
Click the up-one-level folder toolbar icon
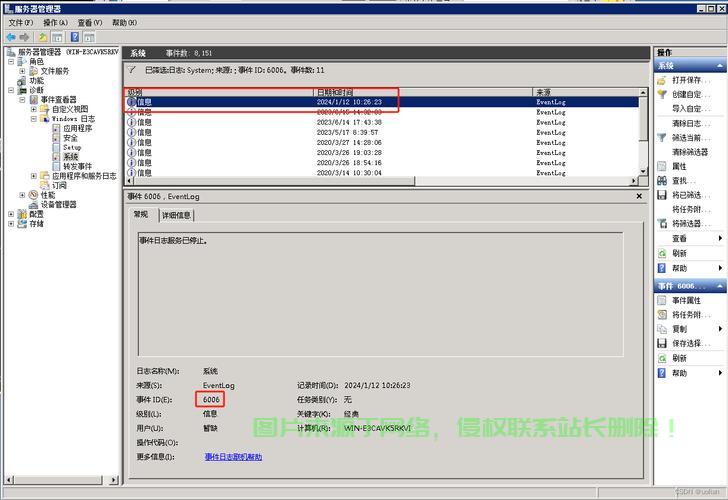[43, 37]
